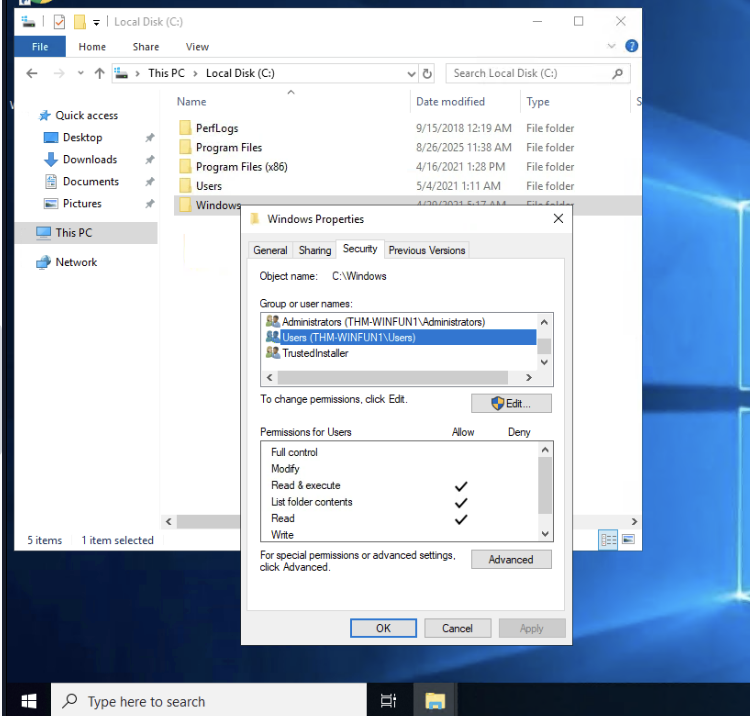This screenshot has height=716, width=750.
Task: Select Users (THM-WINFUN1\Users) entry
Action: point(400,337)
